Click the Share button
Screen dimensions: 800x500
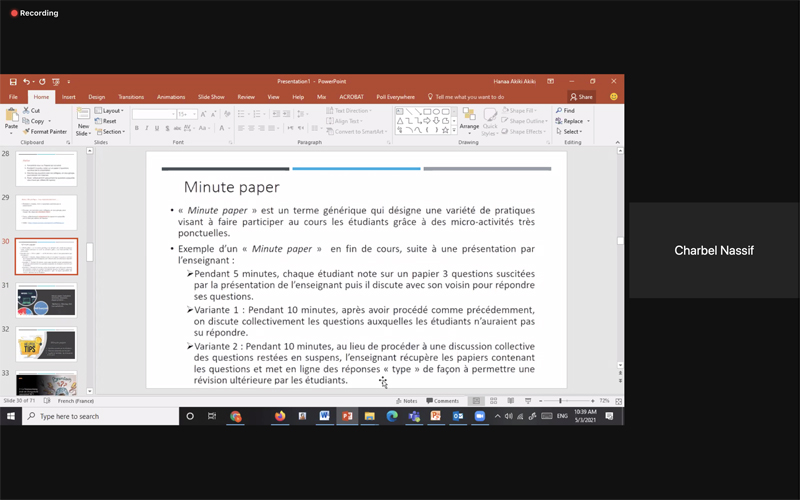(x=582, y=97)
